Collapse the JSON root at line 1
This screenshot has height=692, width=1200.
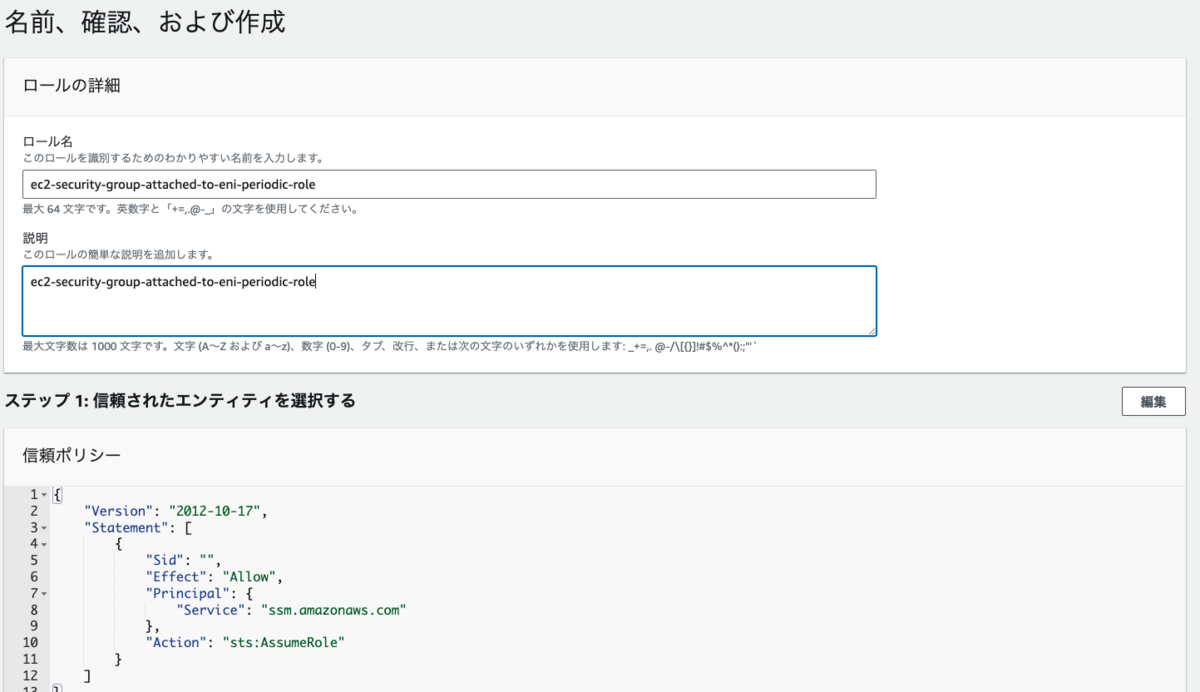(45, 495)
